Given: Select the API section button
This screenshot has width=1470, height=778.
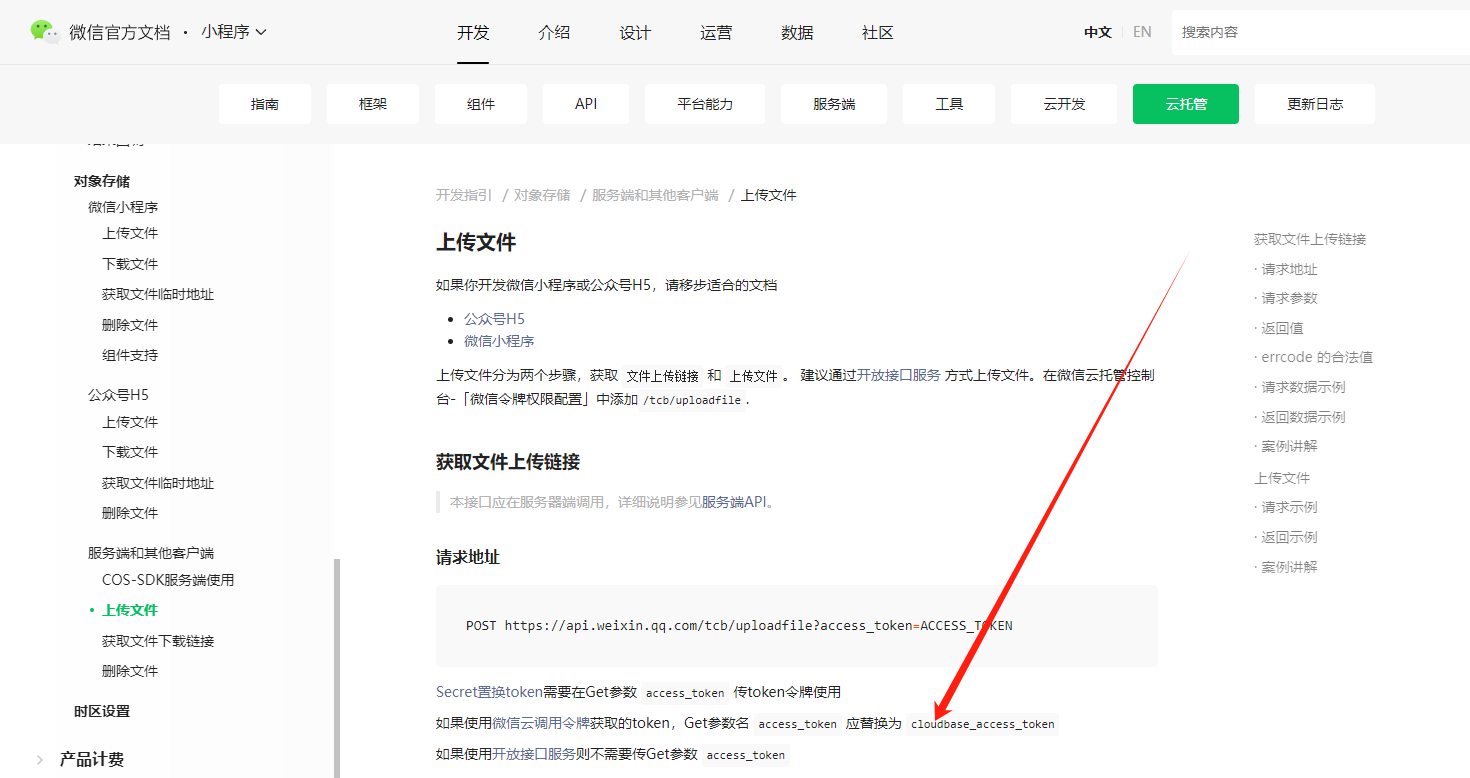Looking at the screenshot, I should (586, 104).
